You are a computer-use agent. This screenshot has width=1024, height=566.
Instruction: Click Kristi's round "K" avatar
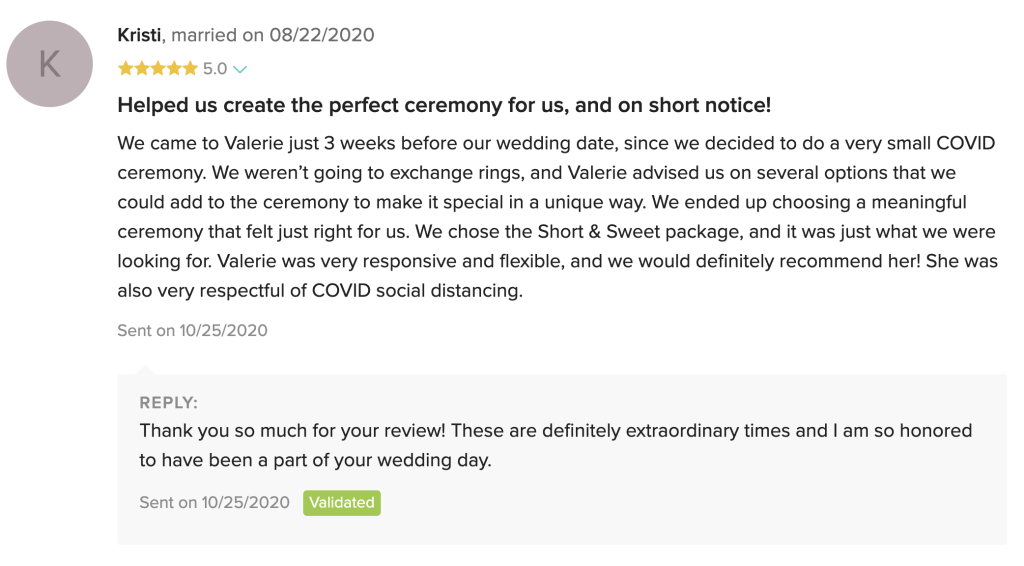(x=50, y=63)
